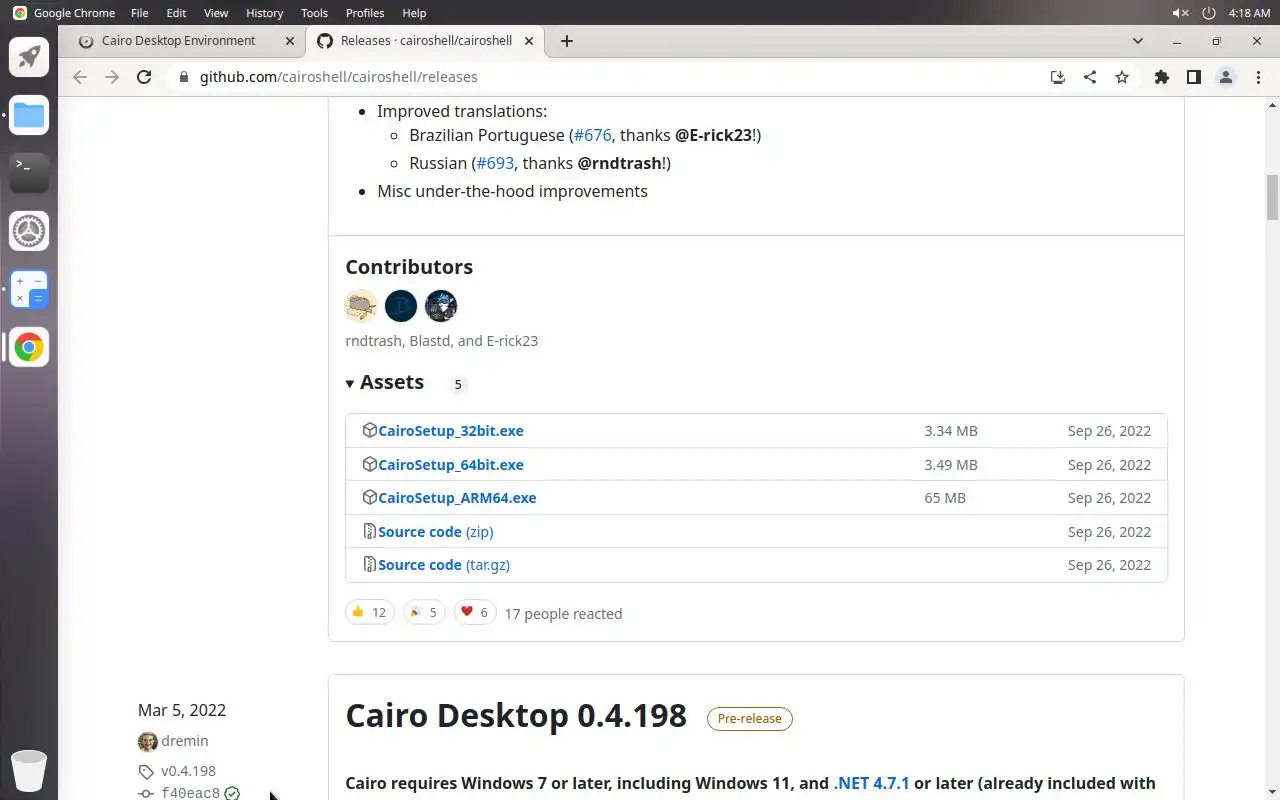This screenshot has height=800, width=1280.
Task: Click the second contributor avatar Blastd
Action: point(401,306)
